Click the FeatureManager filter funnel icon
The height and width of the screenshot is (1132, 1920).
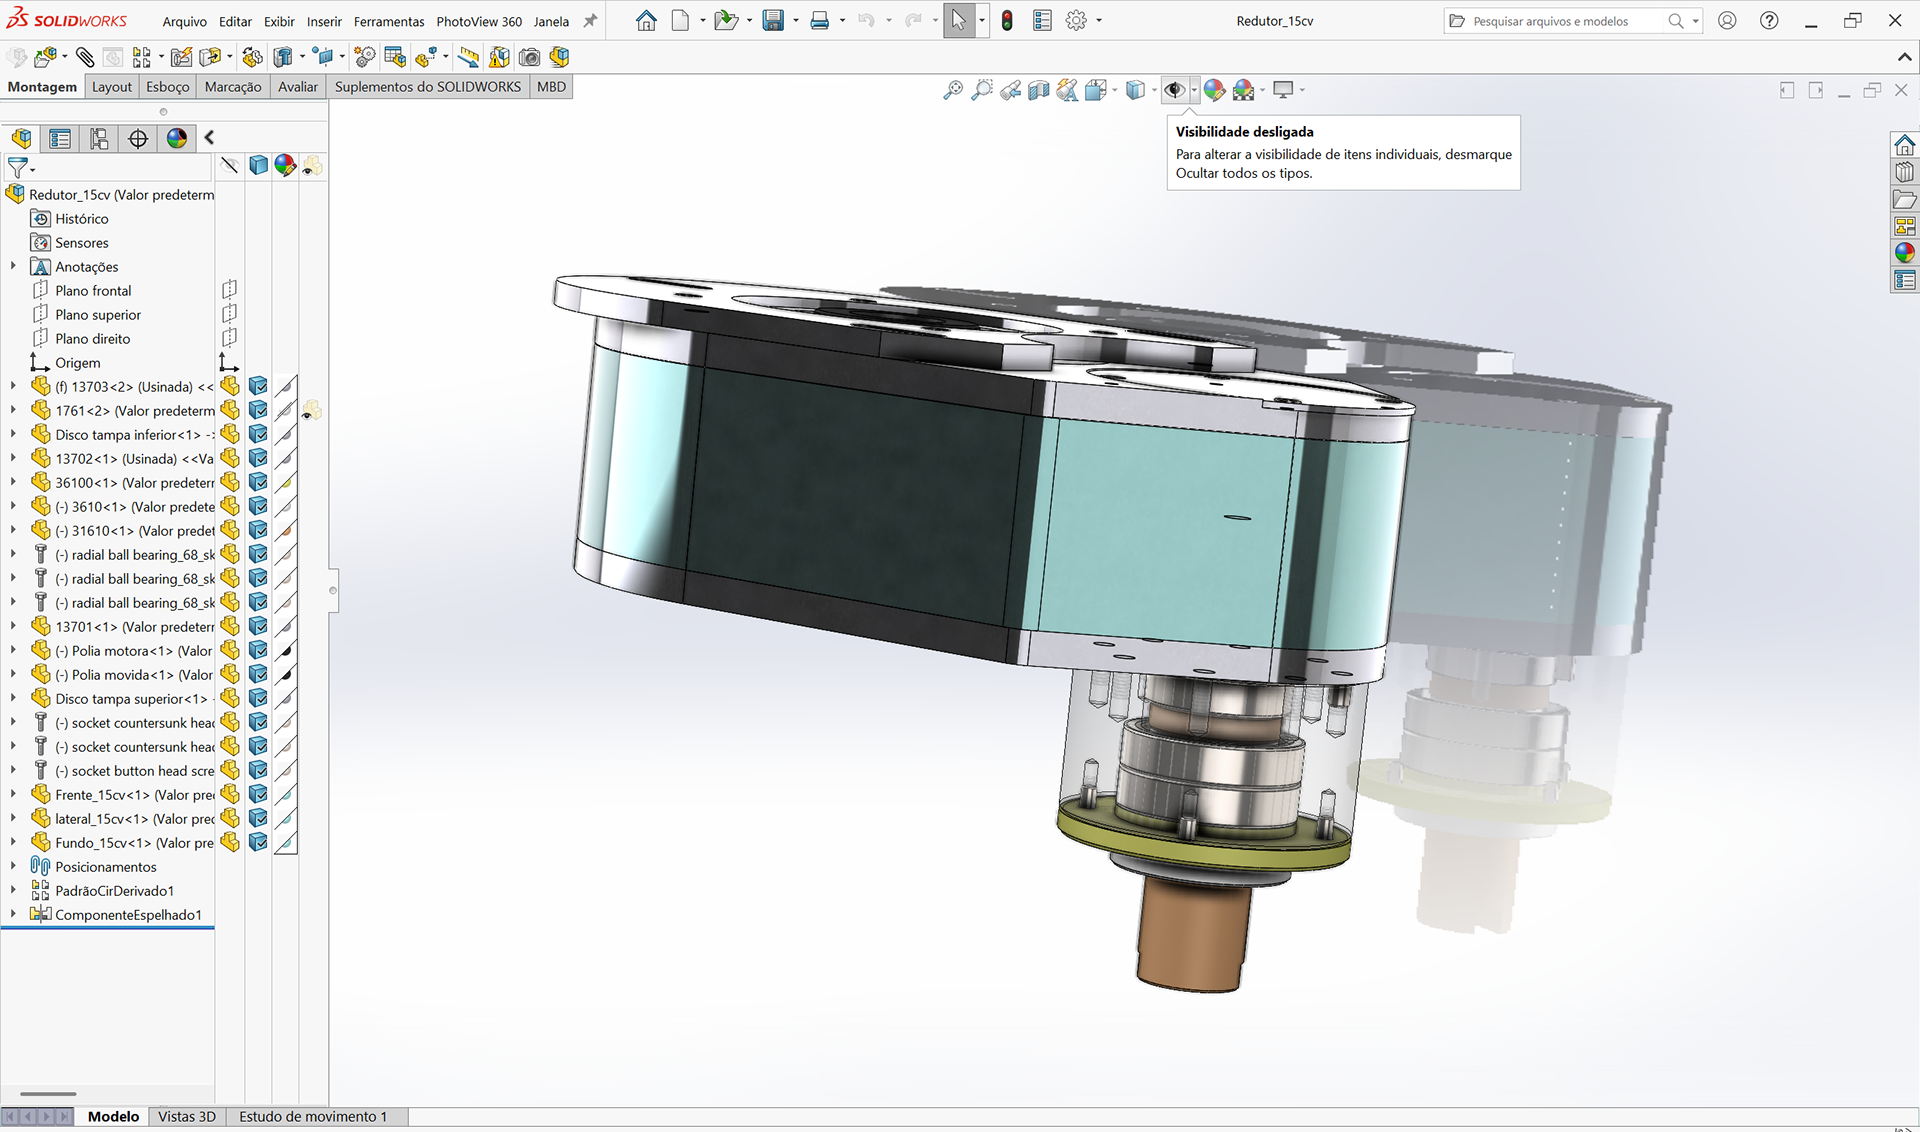tap(18, 167)
